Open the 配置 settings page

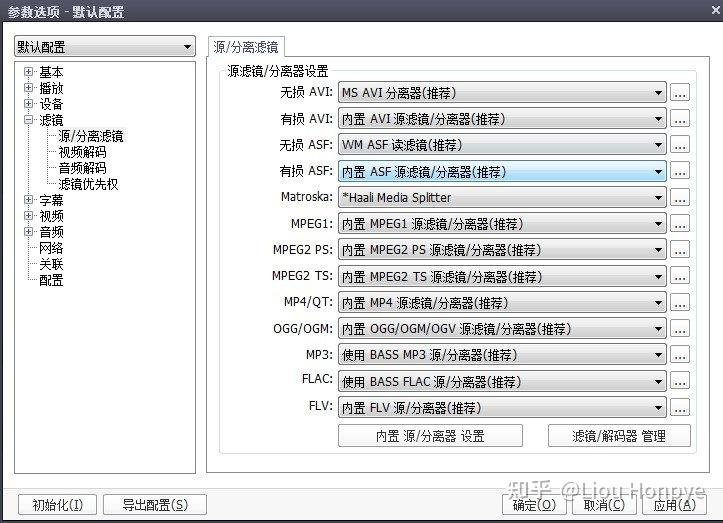51,280
